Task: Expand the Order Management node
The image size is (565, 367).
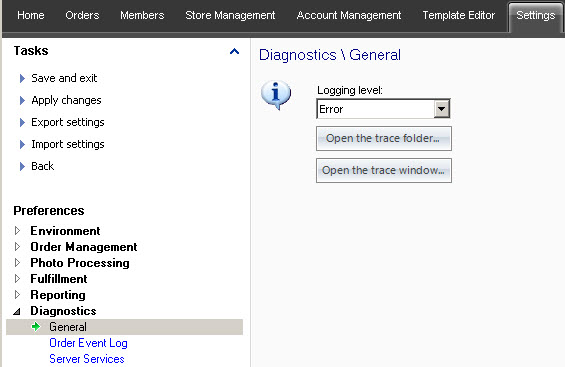Action: pyautogui.click(x=17, y=247)
